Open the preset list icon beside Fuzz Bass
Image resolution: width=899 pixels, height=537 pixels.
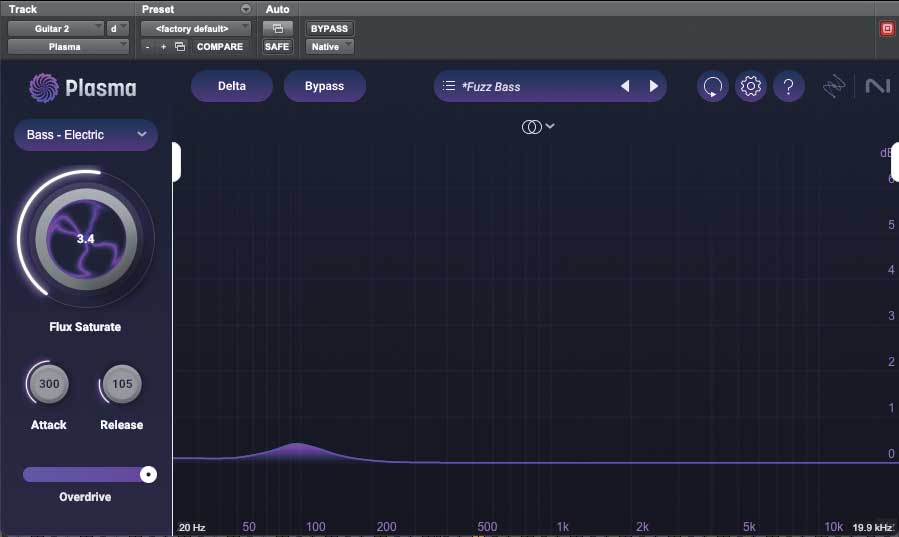click(449, 86)
